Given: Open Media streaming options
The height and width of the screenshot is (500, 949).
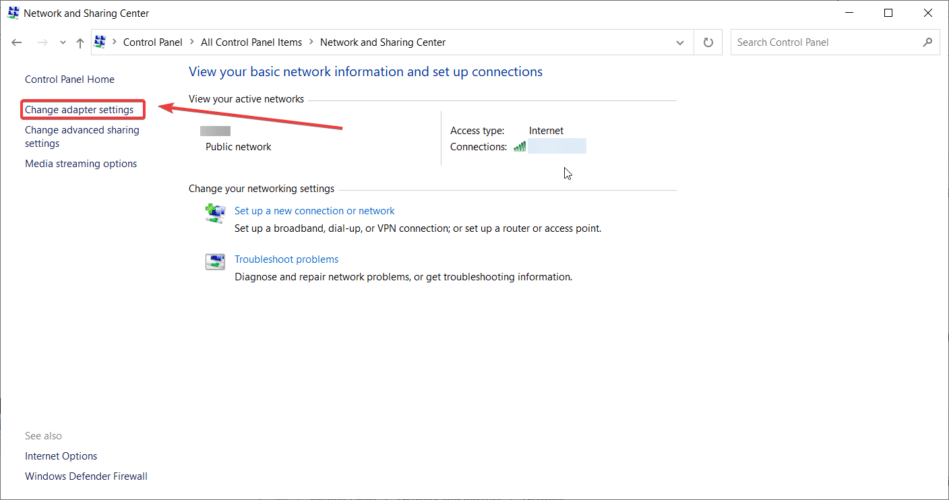Looking at the screenshot, I should [x=80, y=163].
